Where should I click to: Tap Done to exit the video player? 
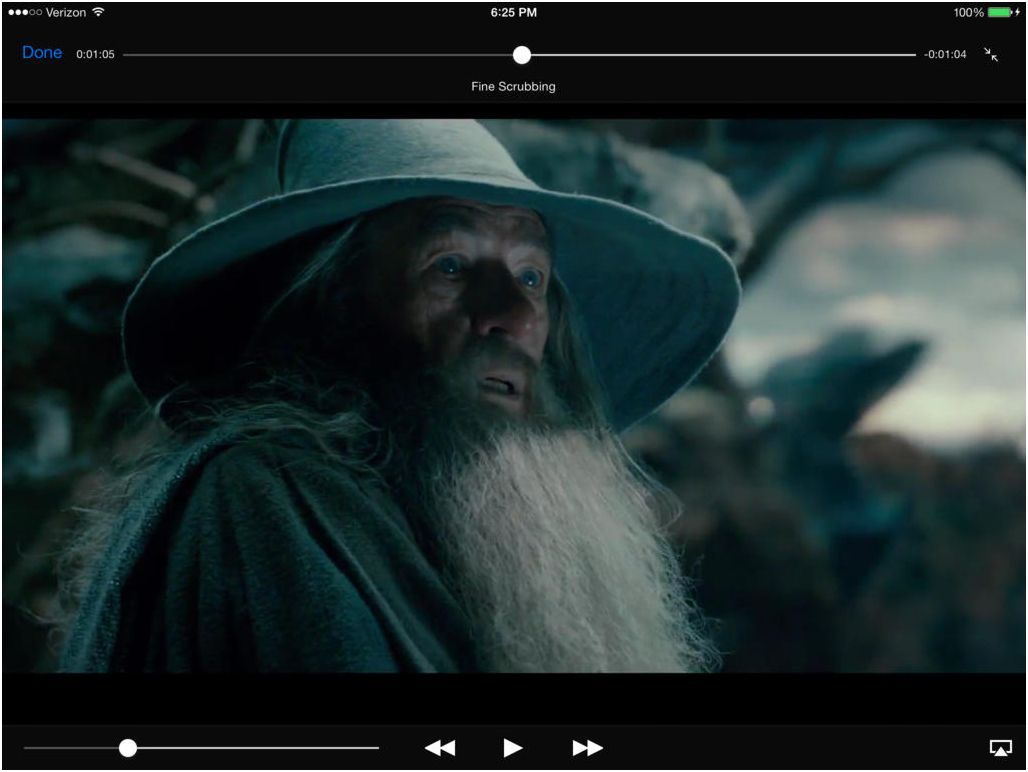(x=42, y=53)
